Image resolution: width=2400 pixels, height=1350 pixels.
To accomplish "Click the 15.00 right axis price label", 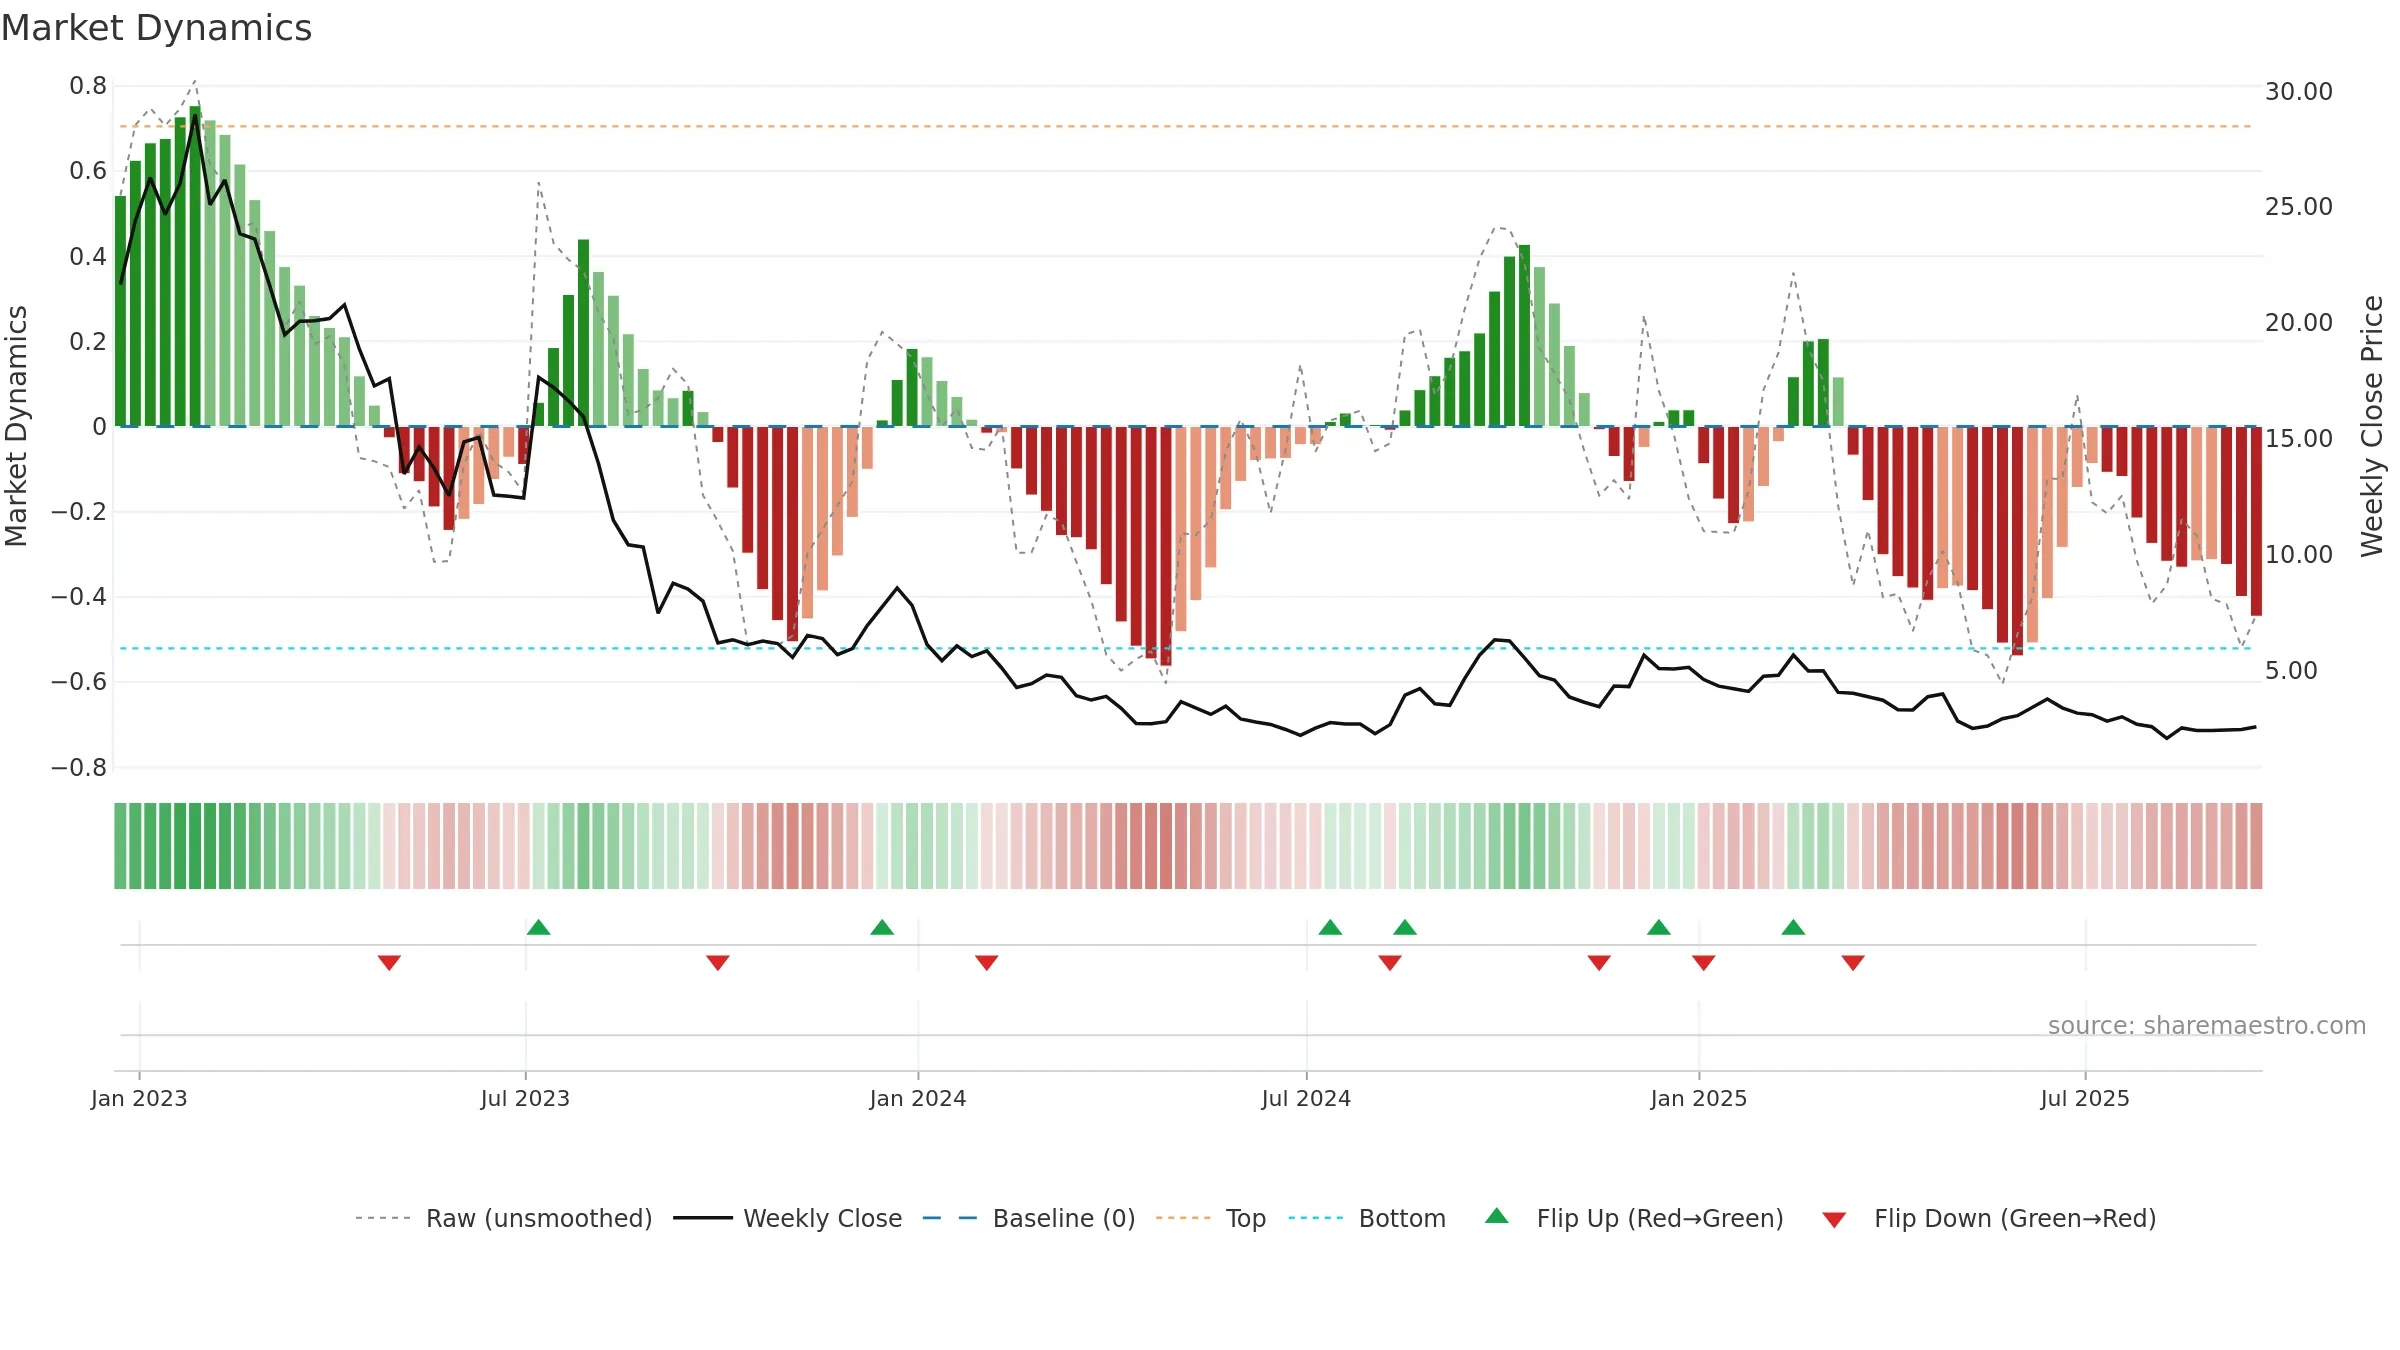I will [x=2299, y=438].
